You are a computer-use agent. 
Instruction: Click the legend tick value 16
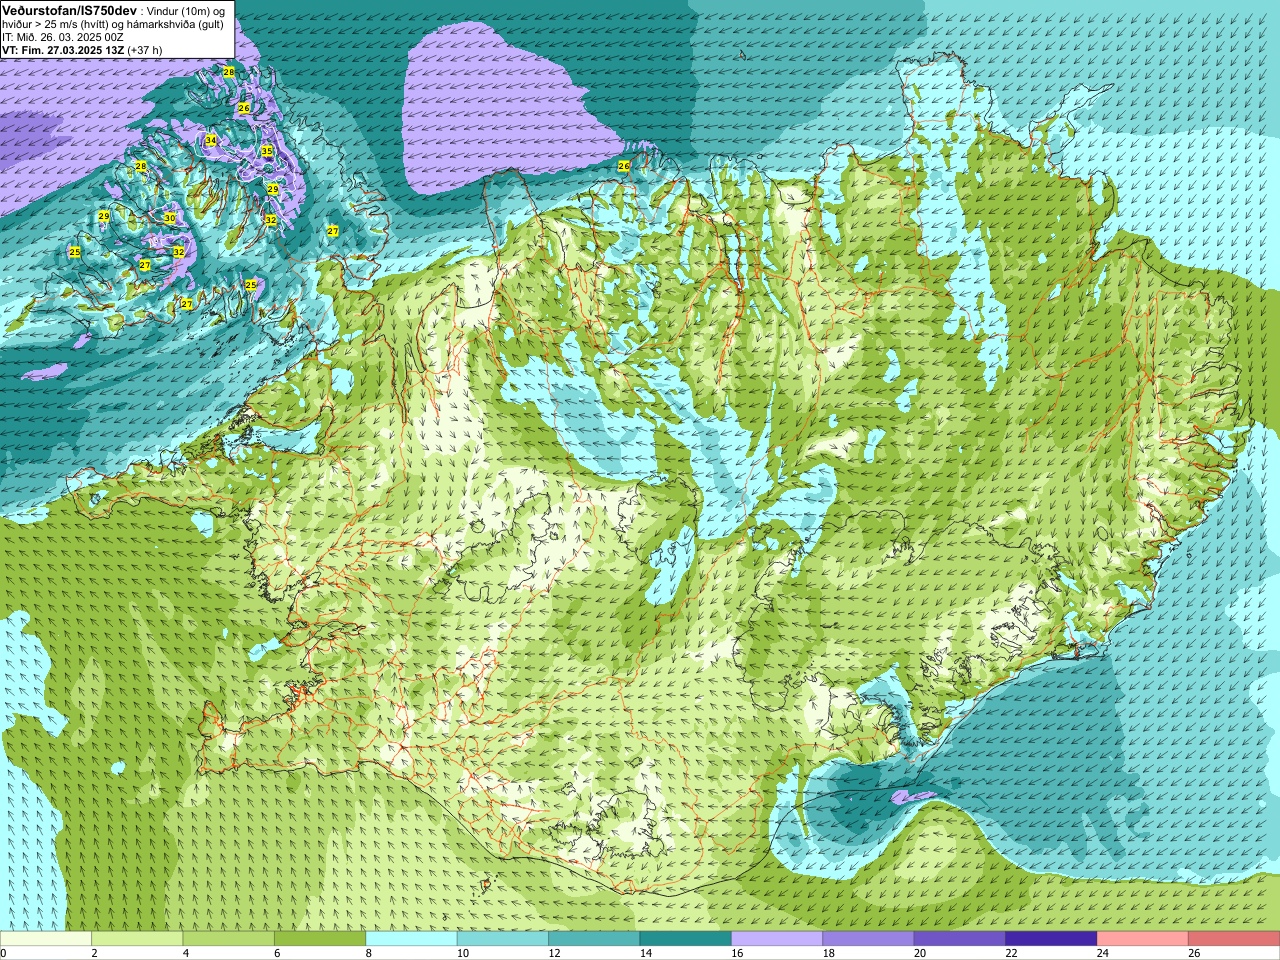coord(736,953)
